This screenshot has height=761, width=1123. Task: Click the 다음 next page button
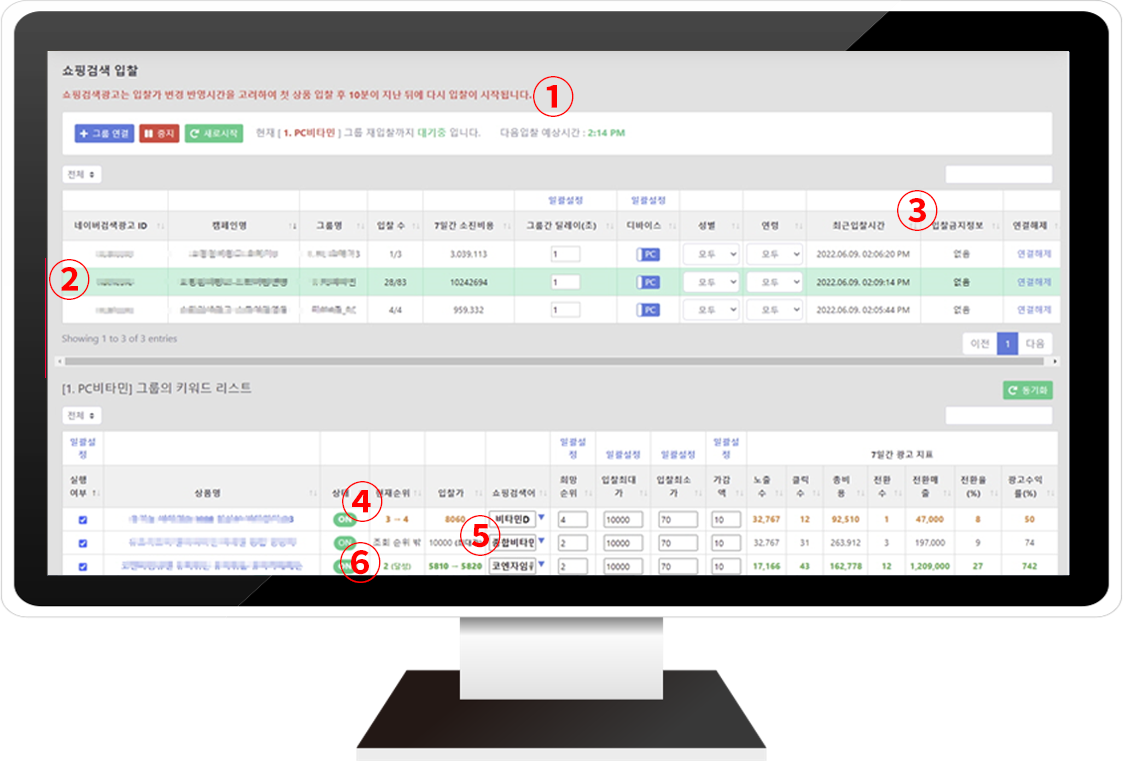[1035, 343]
